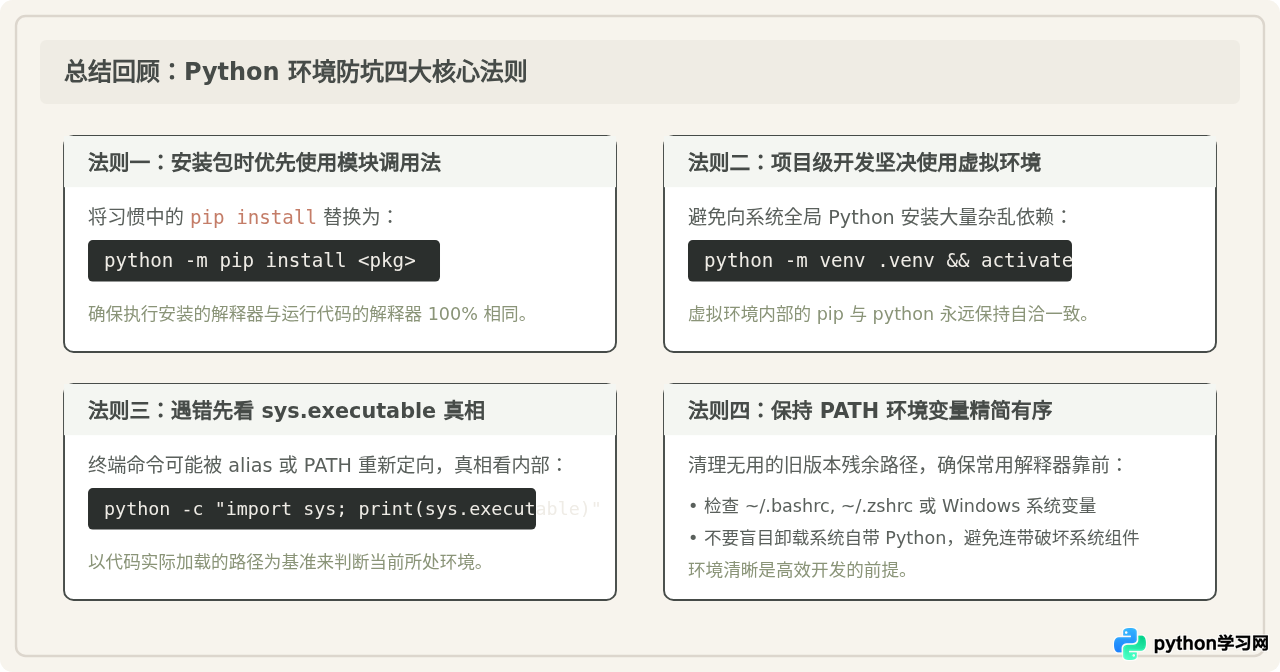Click text '清理无用的旧版本残余路径，确保常用解释器靠前：'
The width and height of the screenshot is (1280, 672).
pyautogui.click(x=908, y=465)
